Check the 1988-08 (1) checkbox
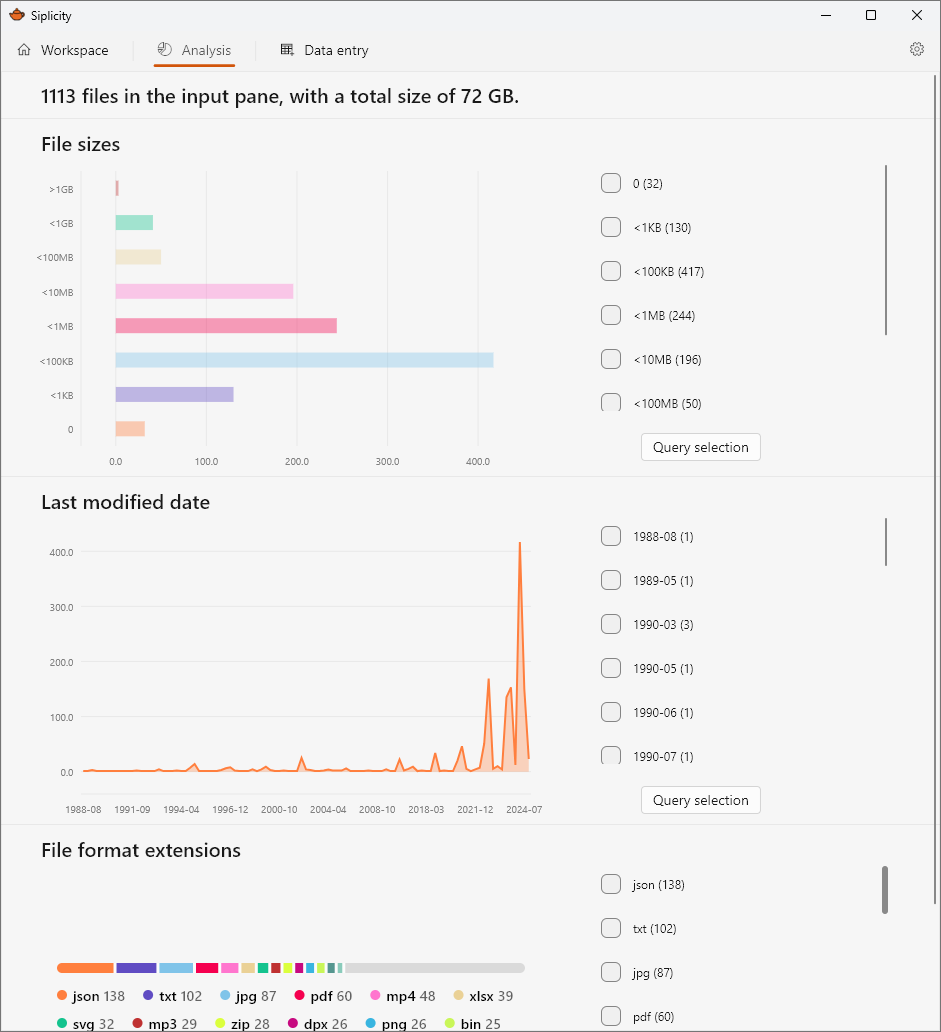The image size is (941, 1032). (610, 536)
